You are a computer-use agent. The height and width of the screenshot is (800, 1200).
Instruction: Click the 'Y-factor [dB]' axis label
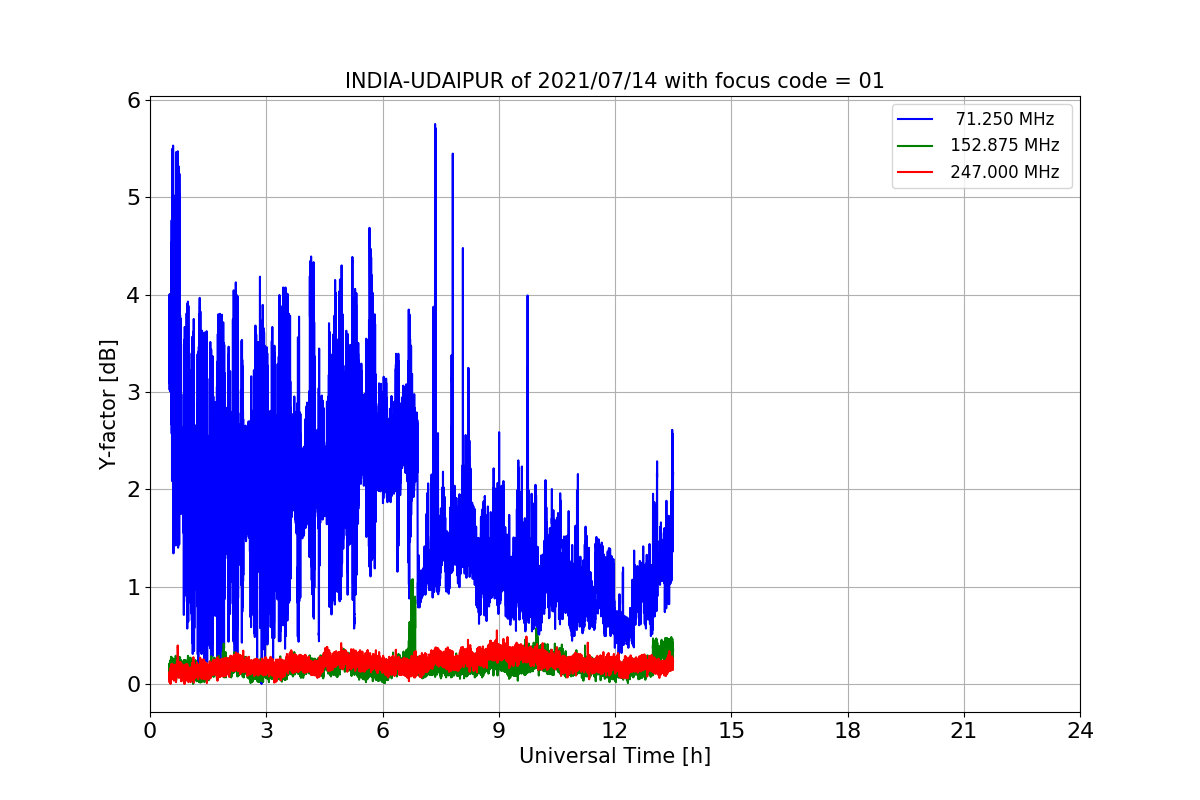coord(108,405)
